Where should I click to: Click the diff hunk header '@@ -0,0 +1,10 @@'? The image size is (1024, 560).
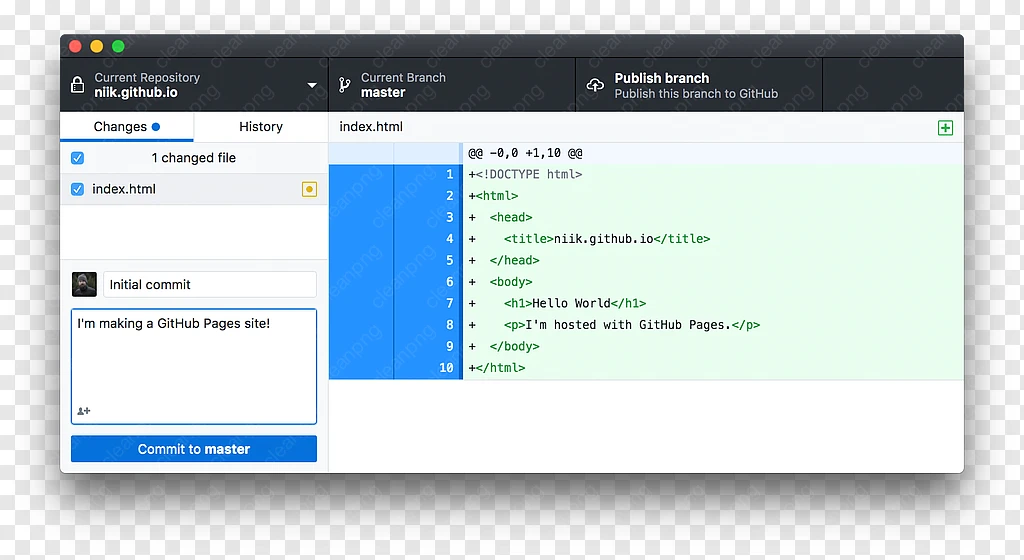tap(525, 153)
